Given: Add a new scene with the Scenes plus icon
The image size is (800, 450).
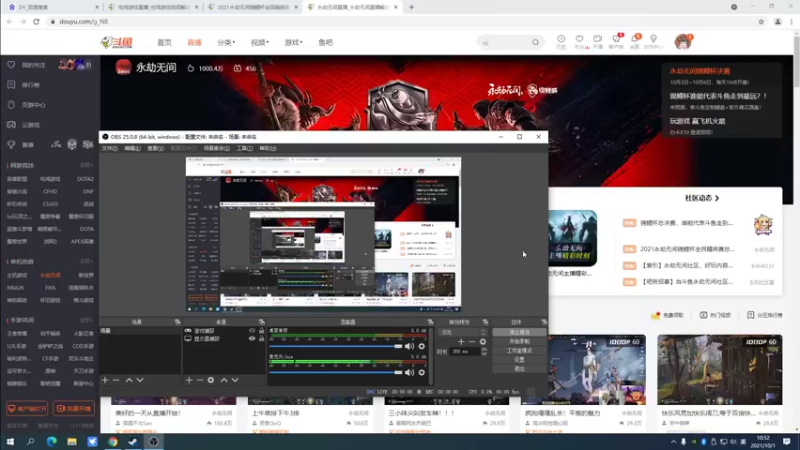Looking at the screenshot, I should click(x=105, y=380).
